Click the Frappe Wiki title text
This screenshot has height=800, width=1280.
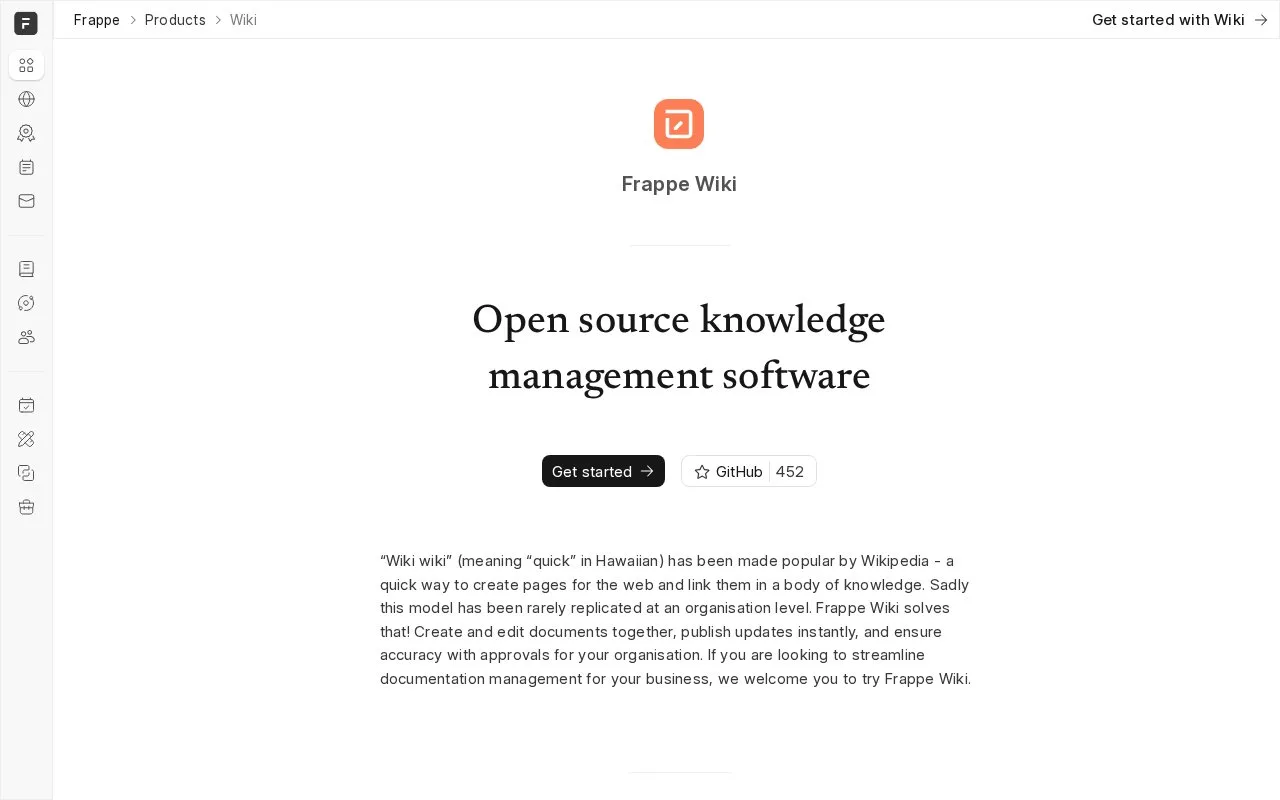[x=679, y=184]
